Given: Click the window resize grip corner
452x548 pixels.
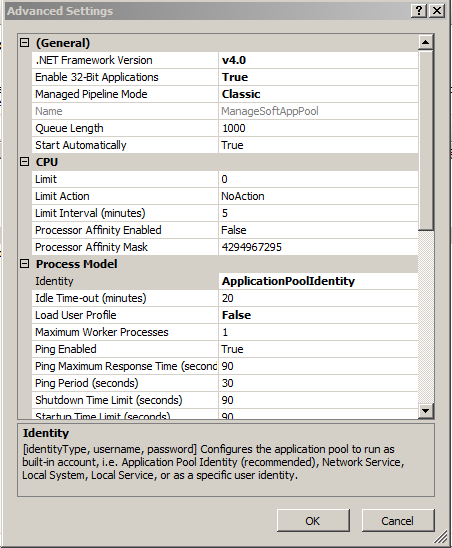Looking at the screenshot, I should pyautogui.click(x=442, y=538).
